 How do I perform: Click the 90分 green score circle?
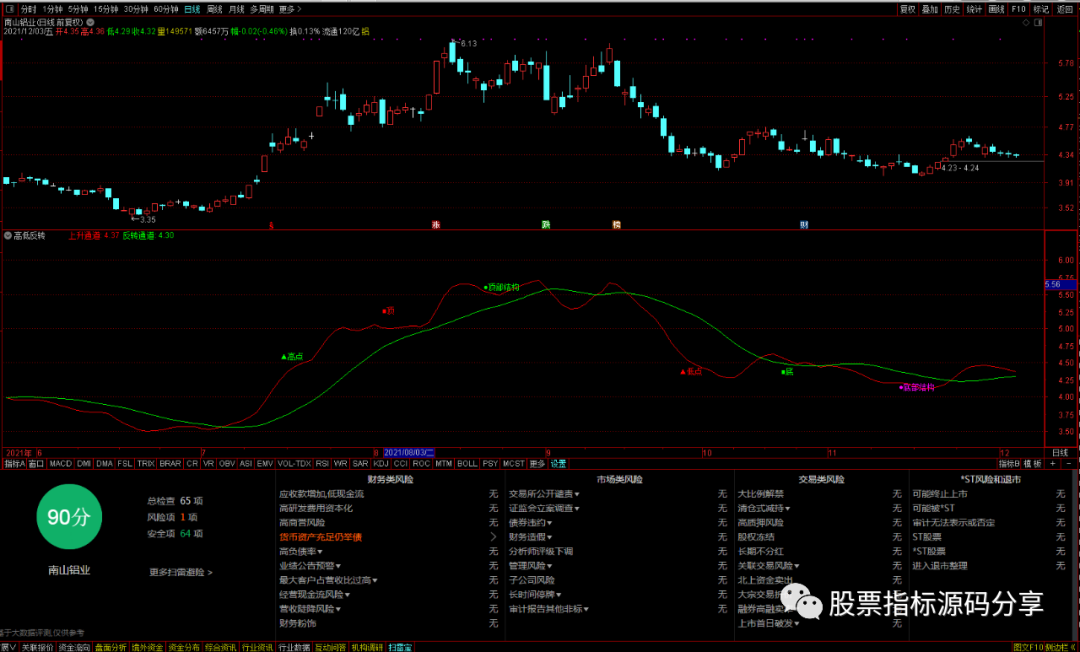pos(69,516)
